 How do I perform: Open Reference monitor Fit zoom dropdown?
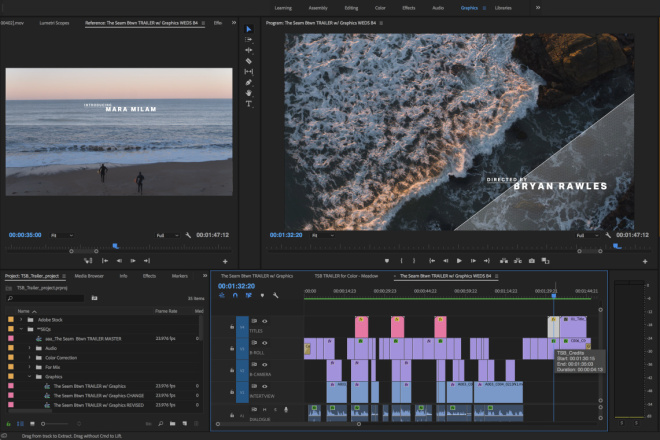tap(62, 235)
